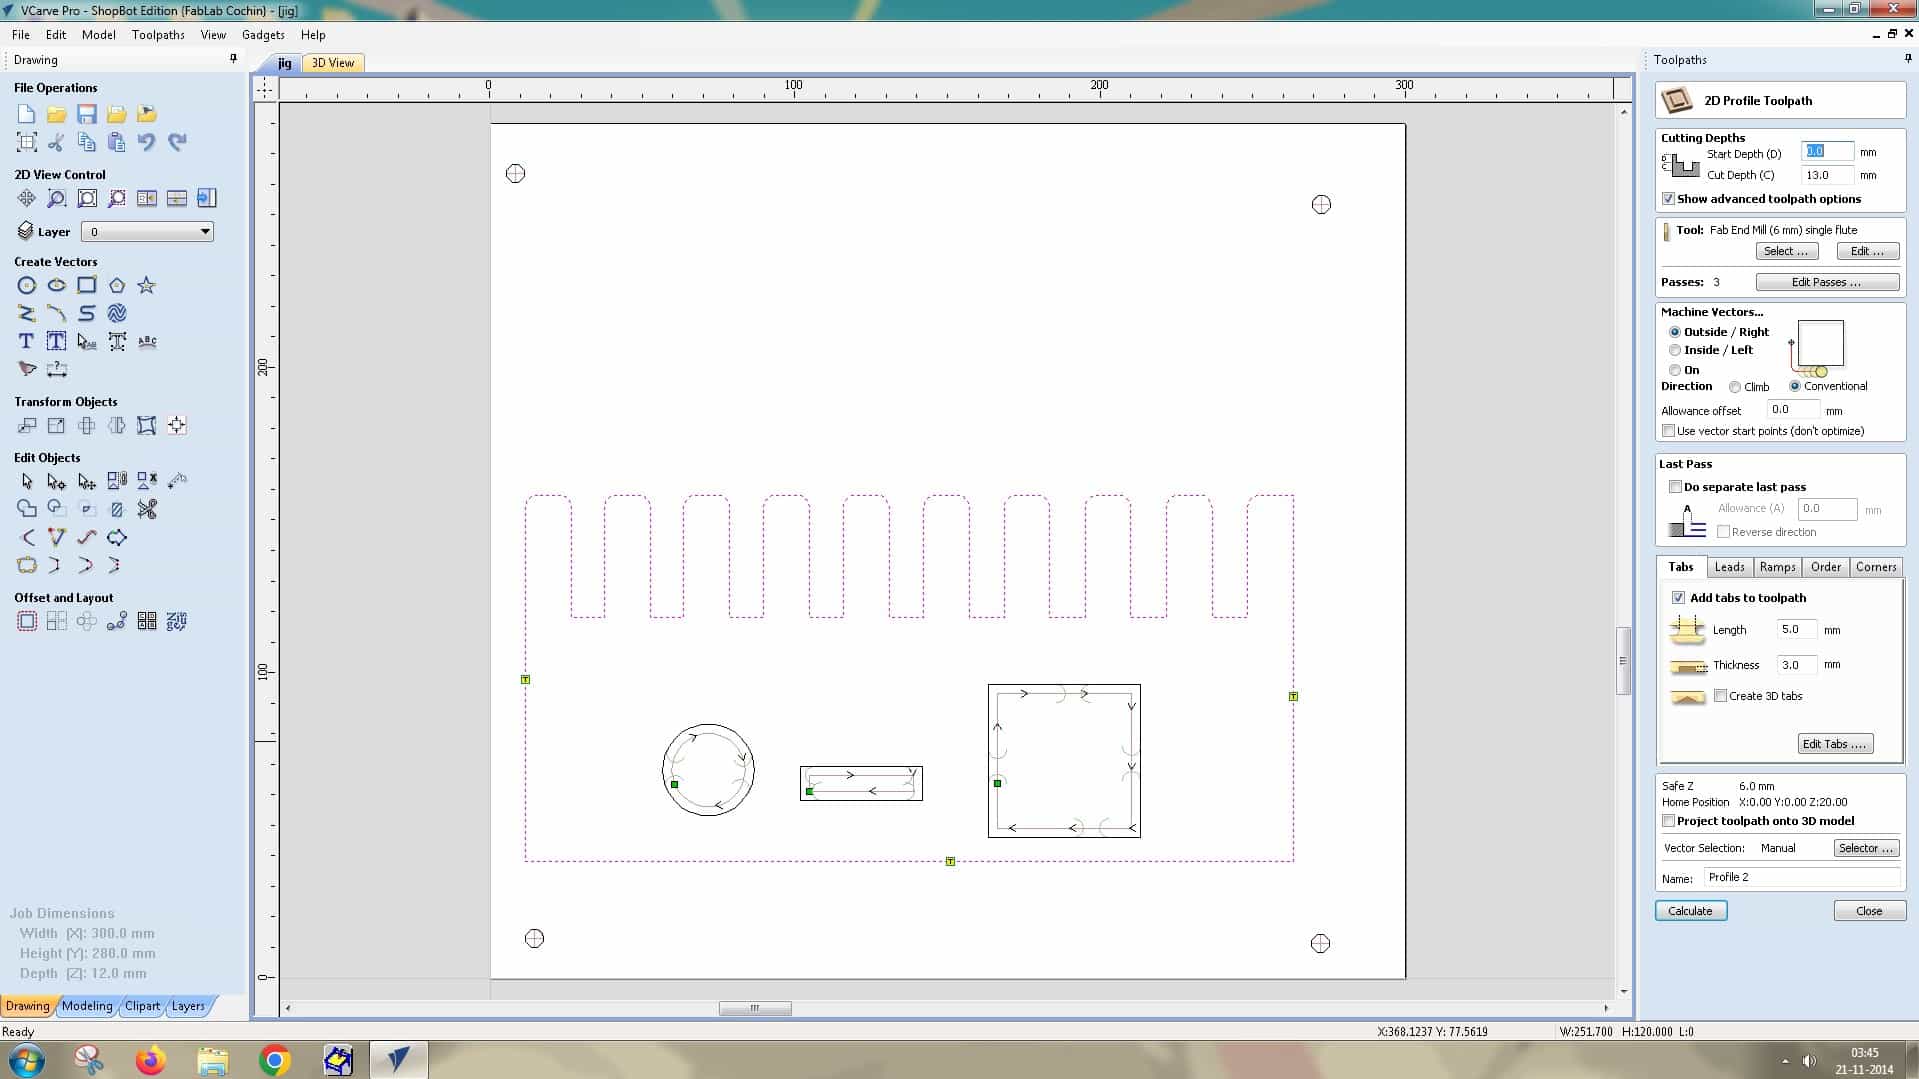Viewport: 1919px width, 1079px height.
Task: Open the Clipart tab
Action: tap(142, 1006)
